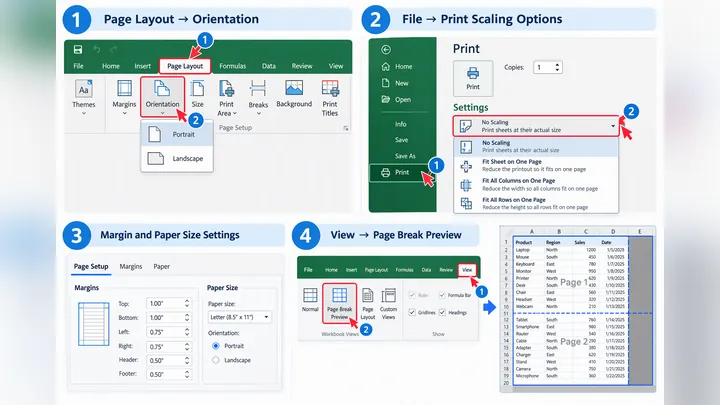Choose Fit All Columns on One Page
Screen dimensions: 720x405
coord(536,185)
